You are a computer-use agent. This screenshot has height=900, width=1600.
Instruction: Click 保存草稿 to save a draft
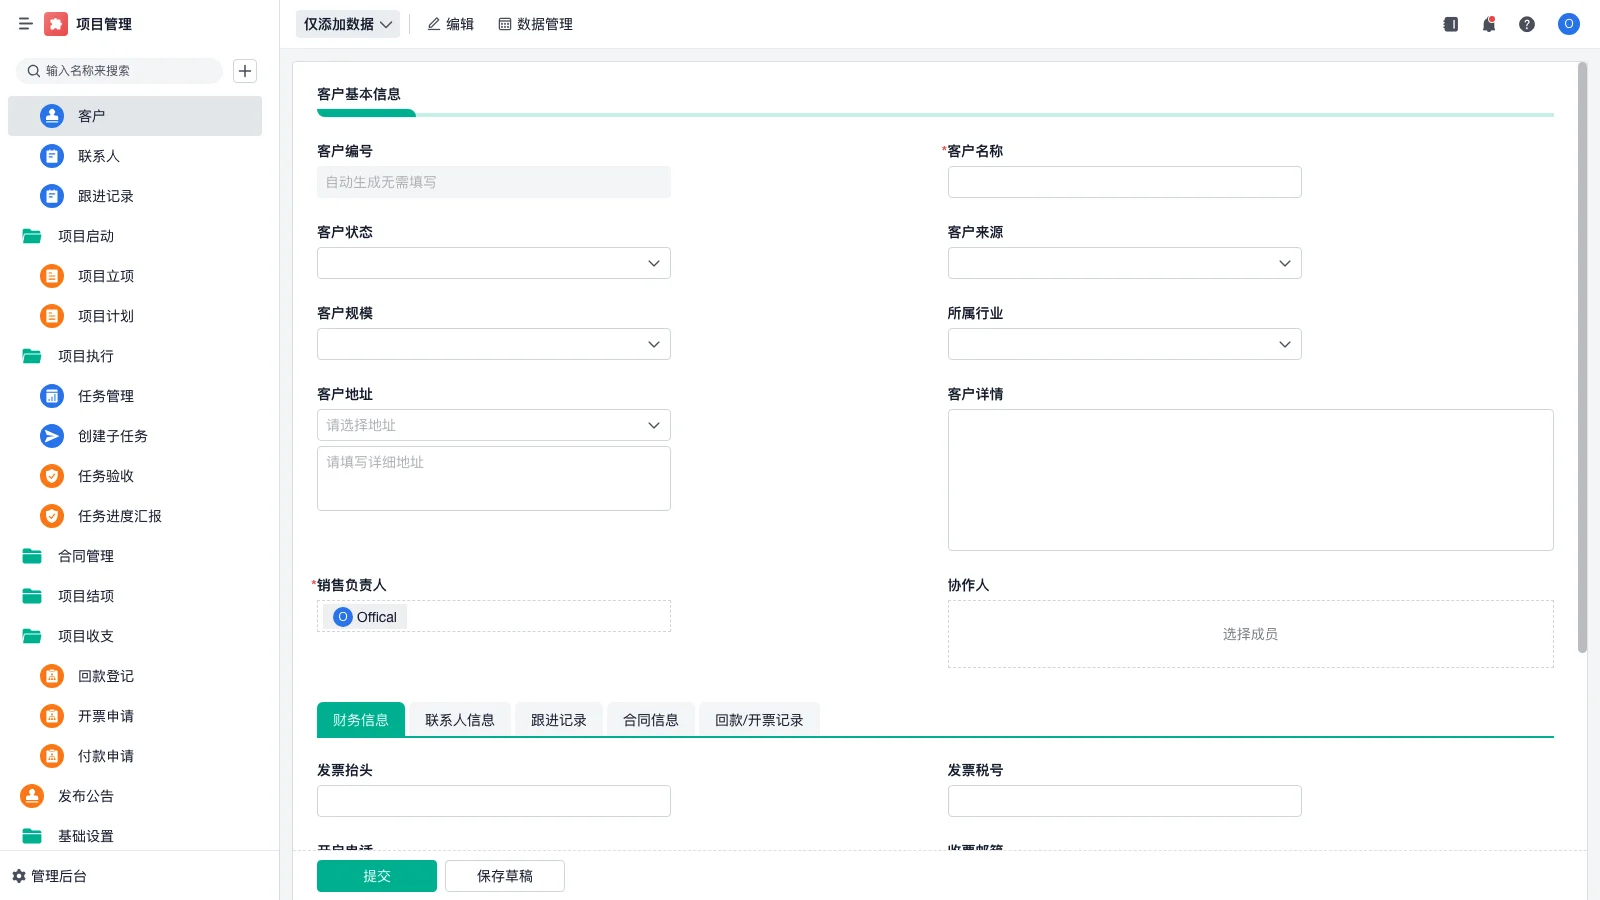pos(504,875)
